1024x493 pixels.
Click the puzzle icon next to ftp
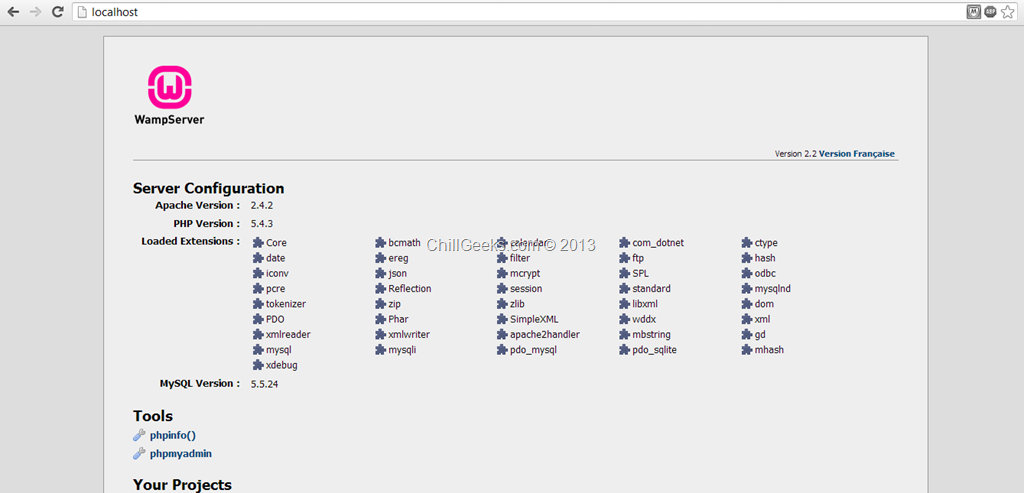click(624, 258)
